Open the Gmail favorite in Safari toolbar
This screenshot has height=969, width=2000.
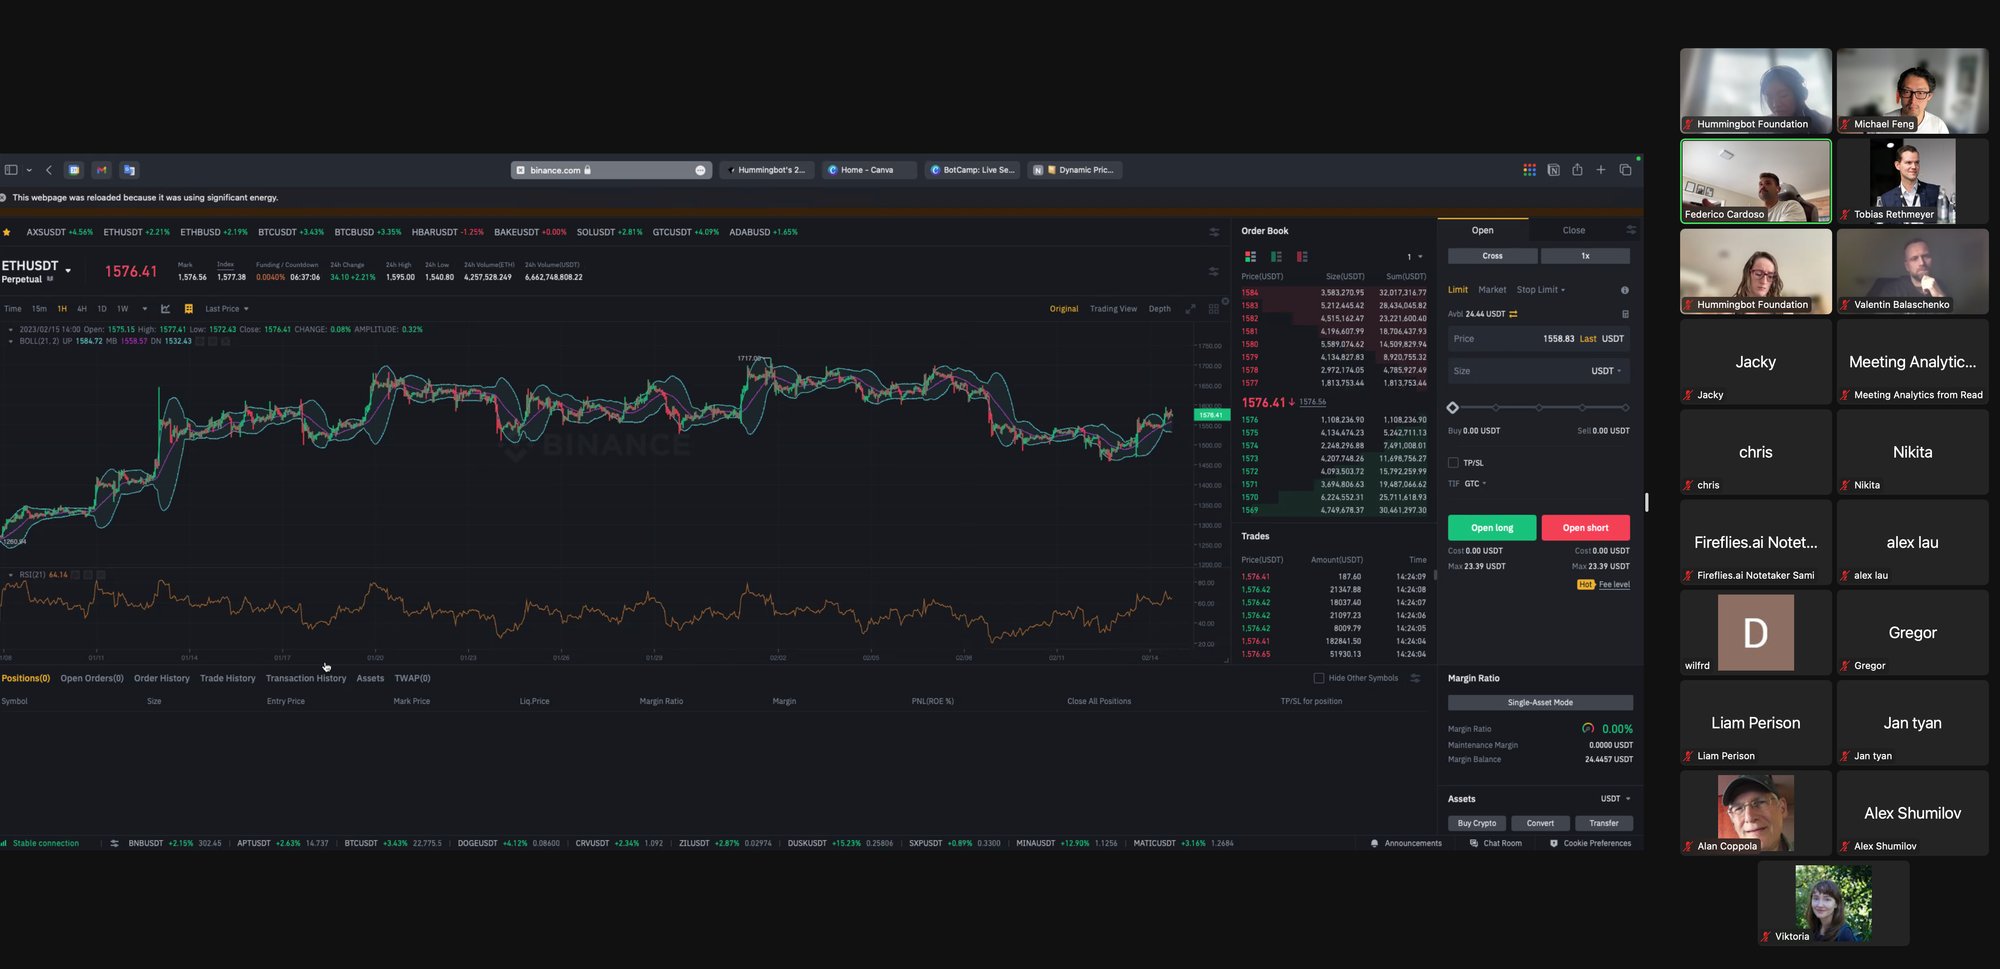pos(101,170)
